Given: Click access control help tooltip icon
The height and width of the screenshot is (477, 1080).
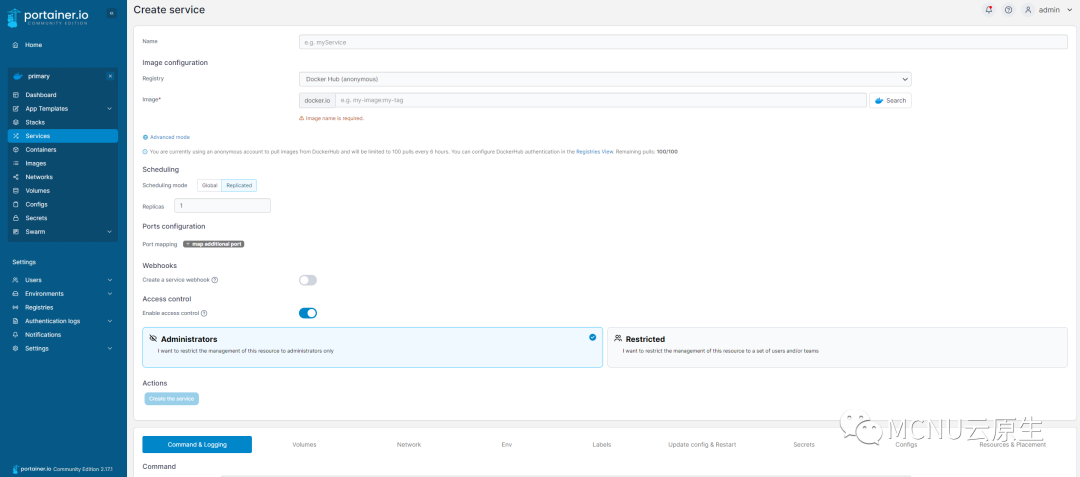Looking at the screenshot, I should click(204, 313).
